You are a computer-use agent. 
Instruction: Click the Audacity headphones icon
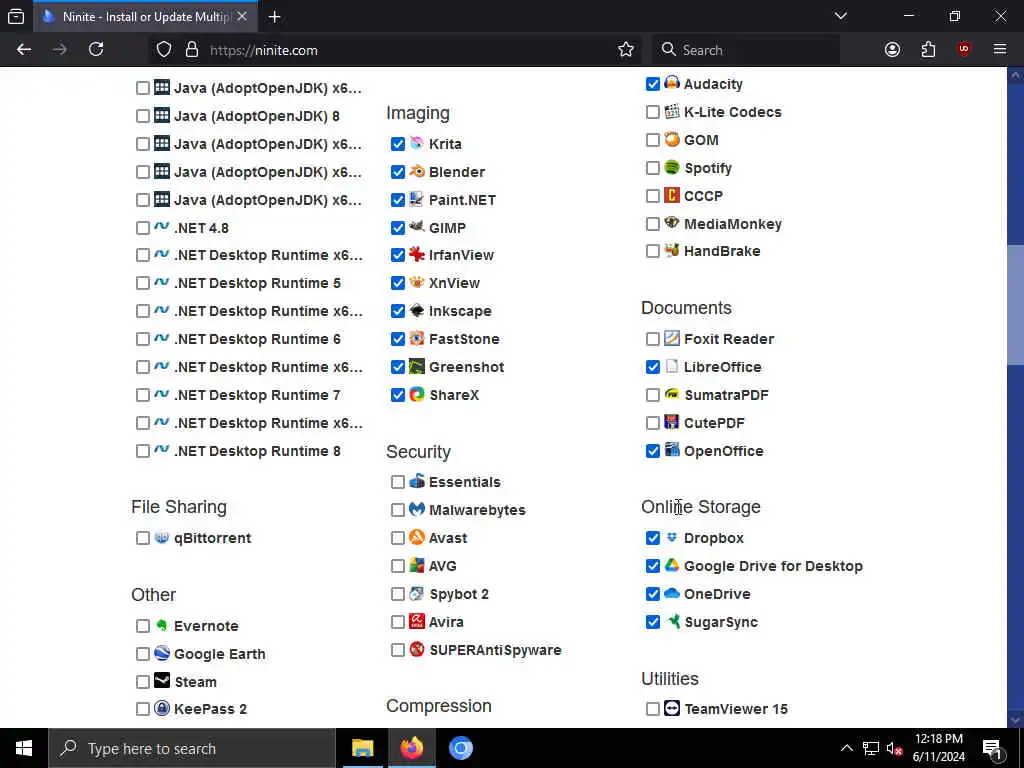tap(671, 83)
